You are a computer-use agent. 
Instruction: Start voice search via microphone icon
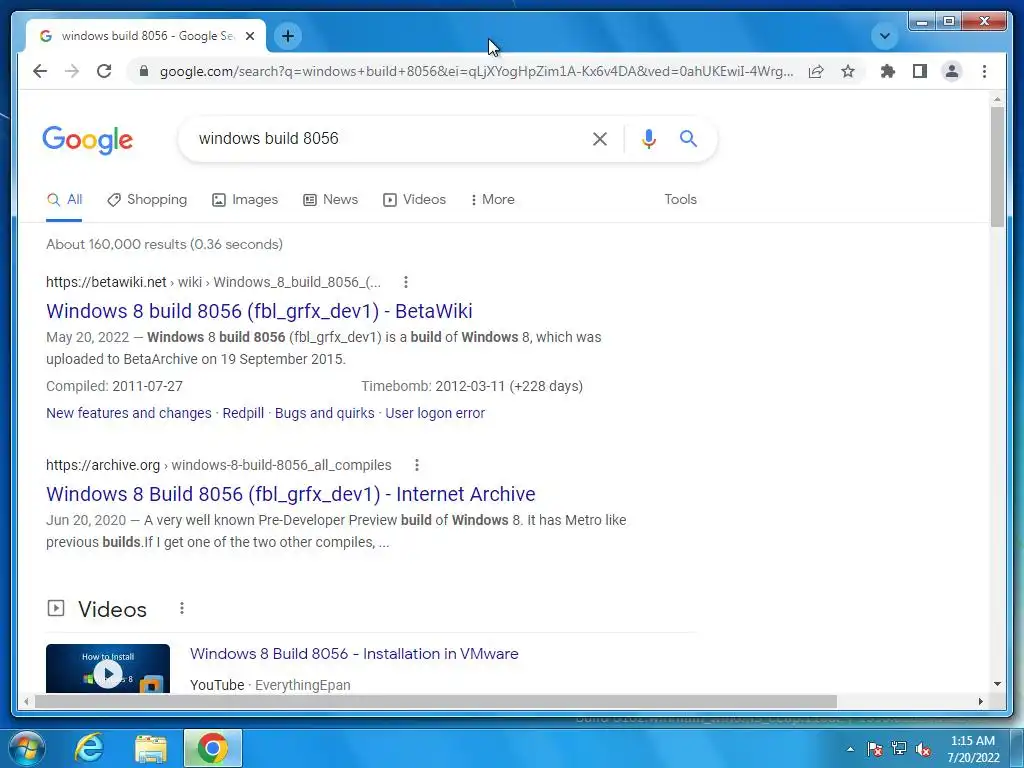tap(648, 138)
